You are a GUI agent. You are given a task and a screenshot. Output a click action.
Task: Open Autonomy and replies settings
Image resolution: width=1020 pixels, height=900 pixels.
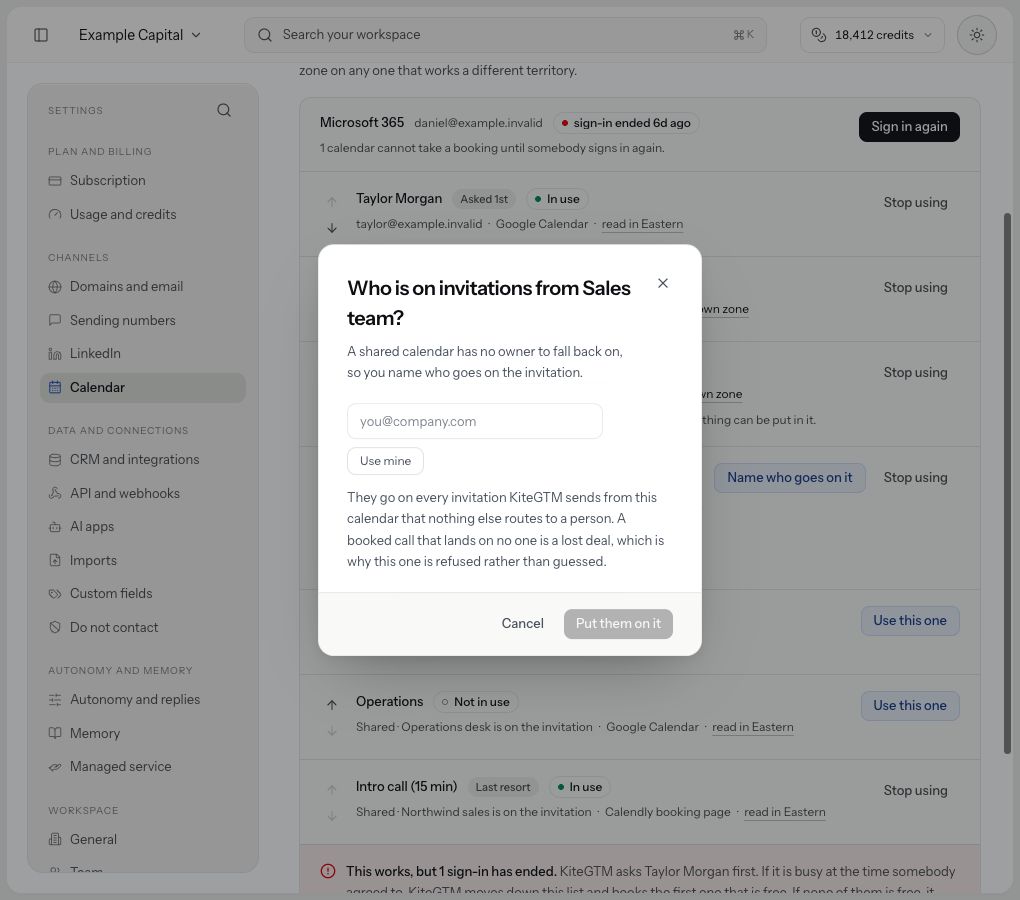click(143, 700)
